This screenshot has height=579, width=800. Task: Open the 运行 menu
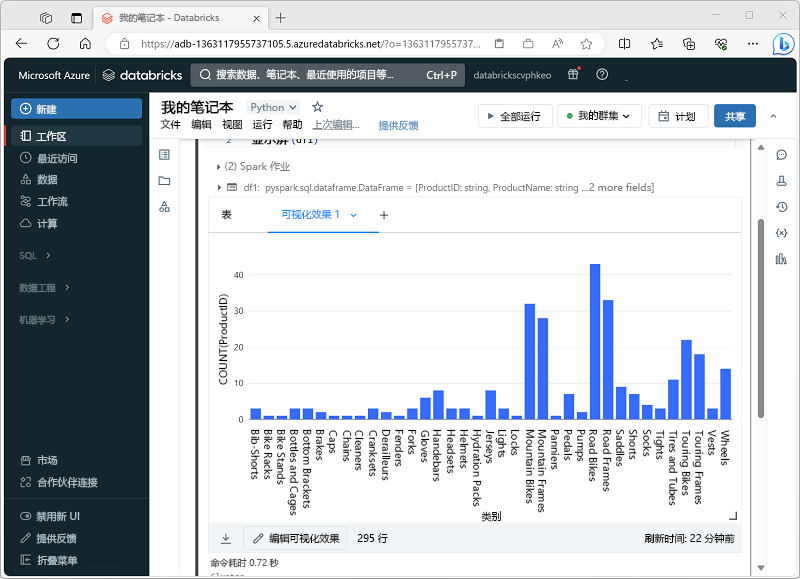(x=262, y=124)
